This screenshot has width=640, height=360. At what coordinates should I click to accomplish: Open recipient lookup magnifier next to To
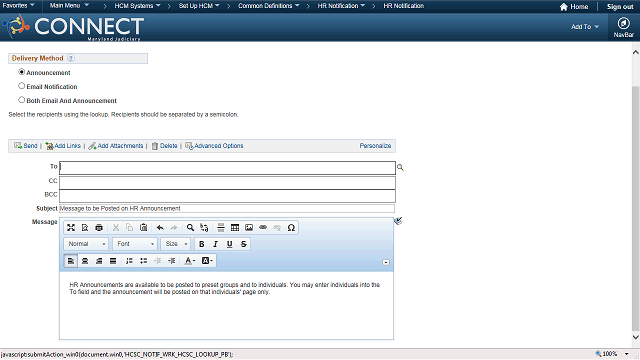pyautogui.click(x=400, y=167)
